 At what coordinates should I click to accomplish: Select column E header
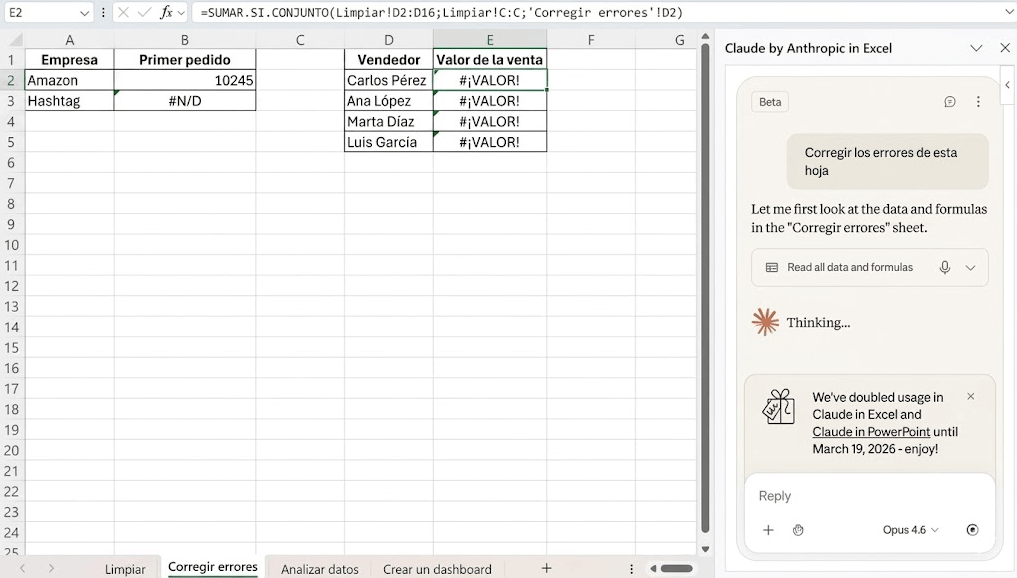pyautogui.click(x=490, y=40)
